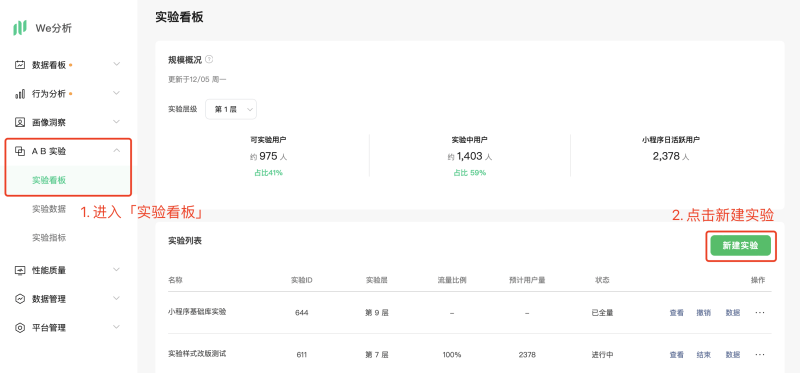Click the We分析 green logo icon
800x373 pixels.
(20, 28)
